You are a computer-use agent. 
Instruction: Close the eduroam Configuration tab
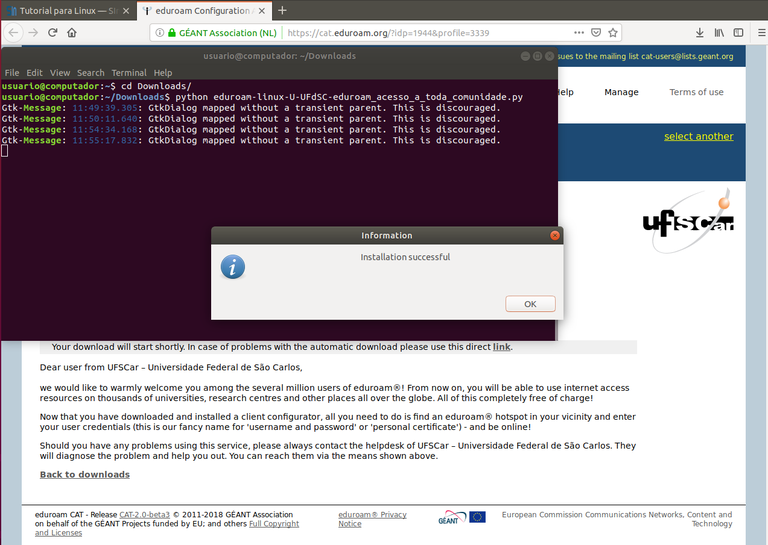pos(262,11)
